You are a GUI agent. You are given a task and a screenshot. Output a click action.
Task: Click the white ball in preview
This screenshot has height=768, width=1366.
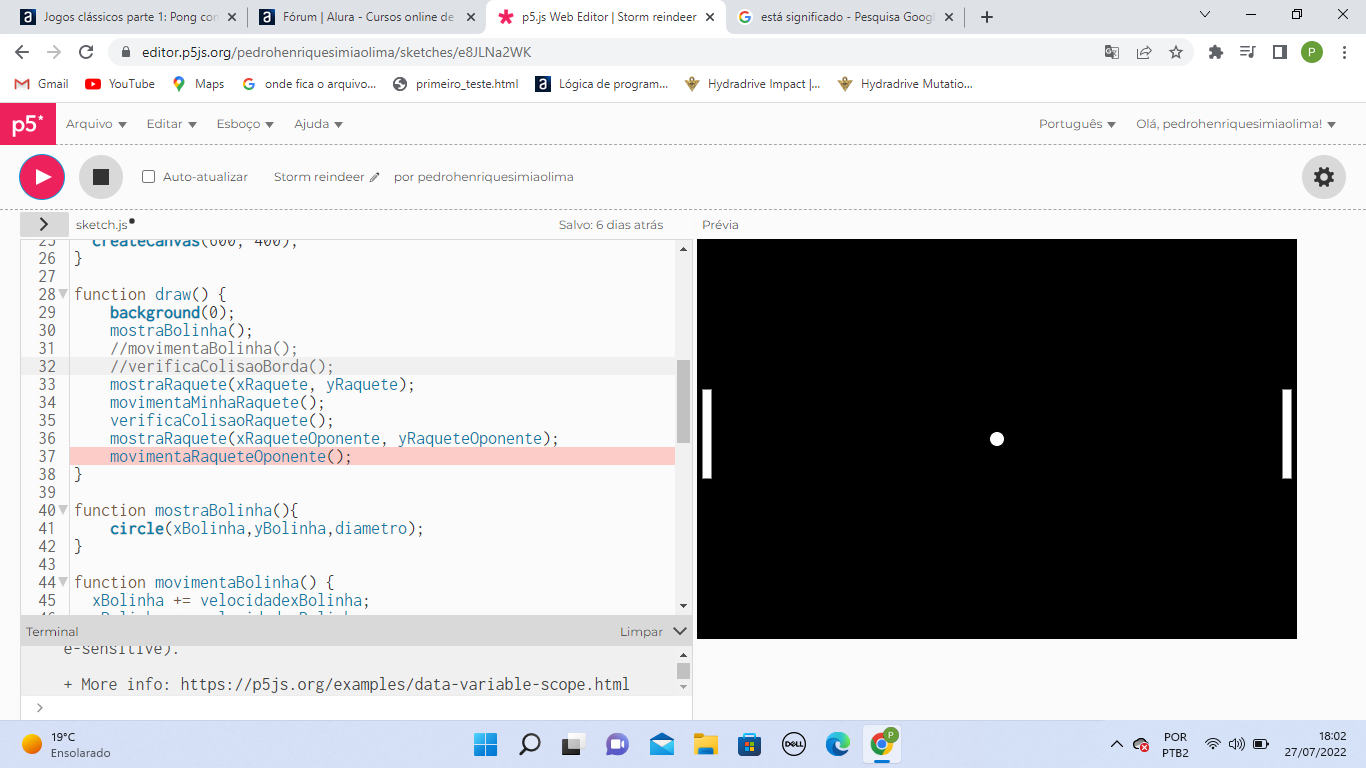click(x=996, y=439)
